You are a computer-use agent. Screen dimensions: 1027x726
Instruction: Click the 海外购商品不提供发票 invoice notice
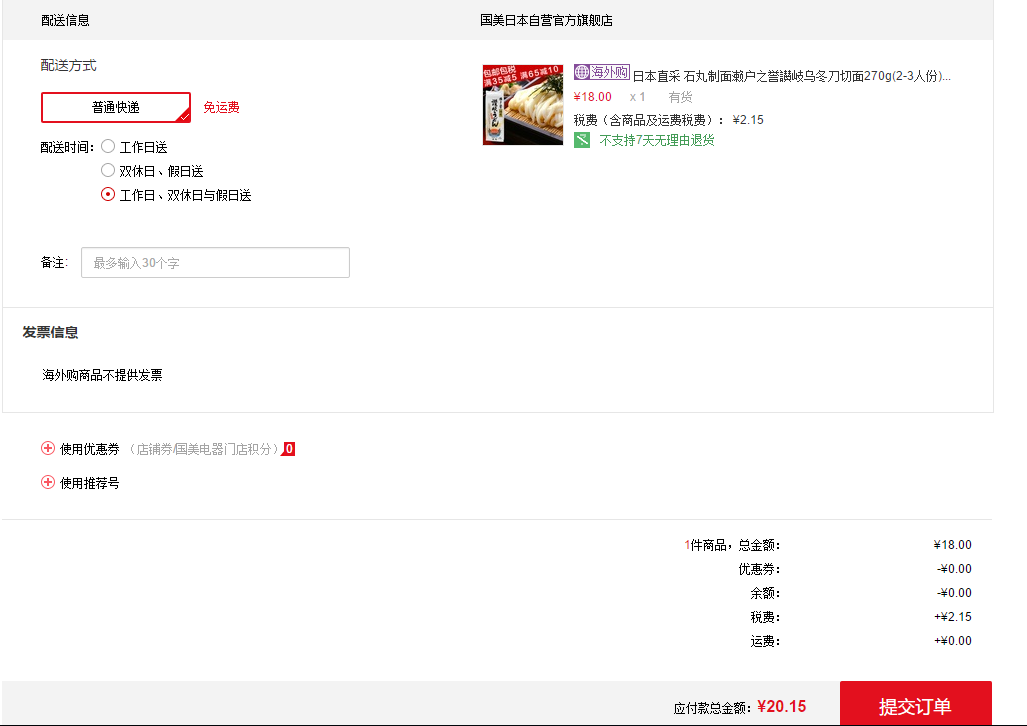102,375
